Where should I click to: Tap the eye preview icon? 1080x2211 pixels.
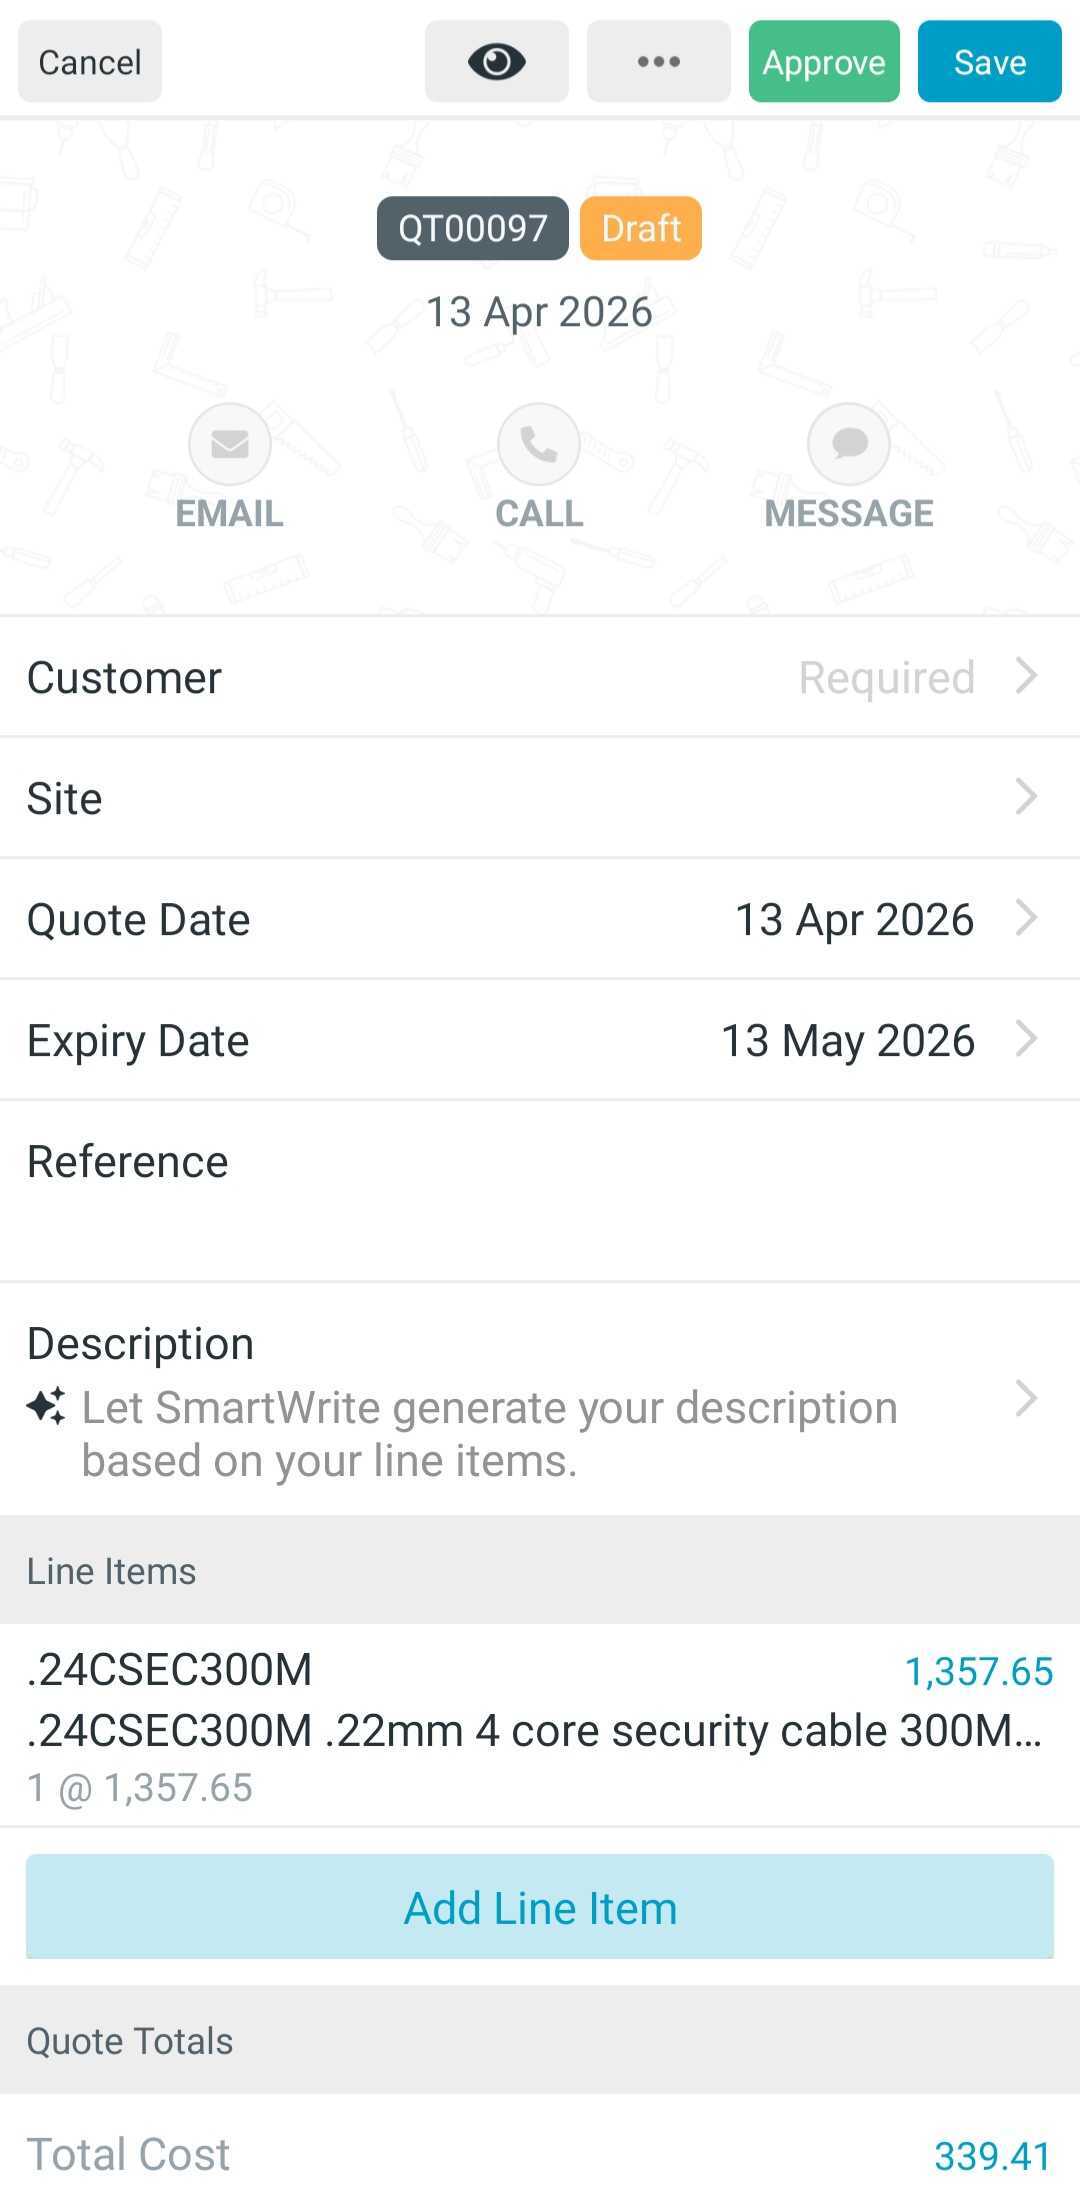(496, 62)
